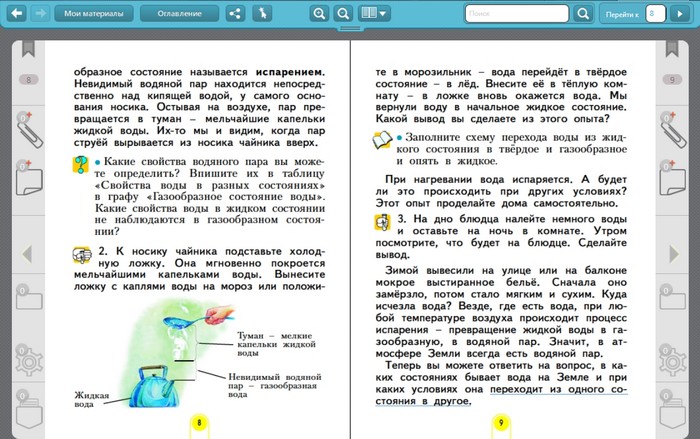The height and width of the screenshot is (439, 700).
Task: Toggle the bookmark ribbon on the right page
Action: click(x=670, y=47)
